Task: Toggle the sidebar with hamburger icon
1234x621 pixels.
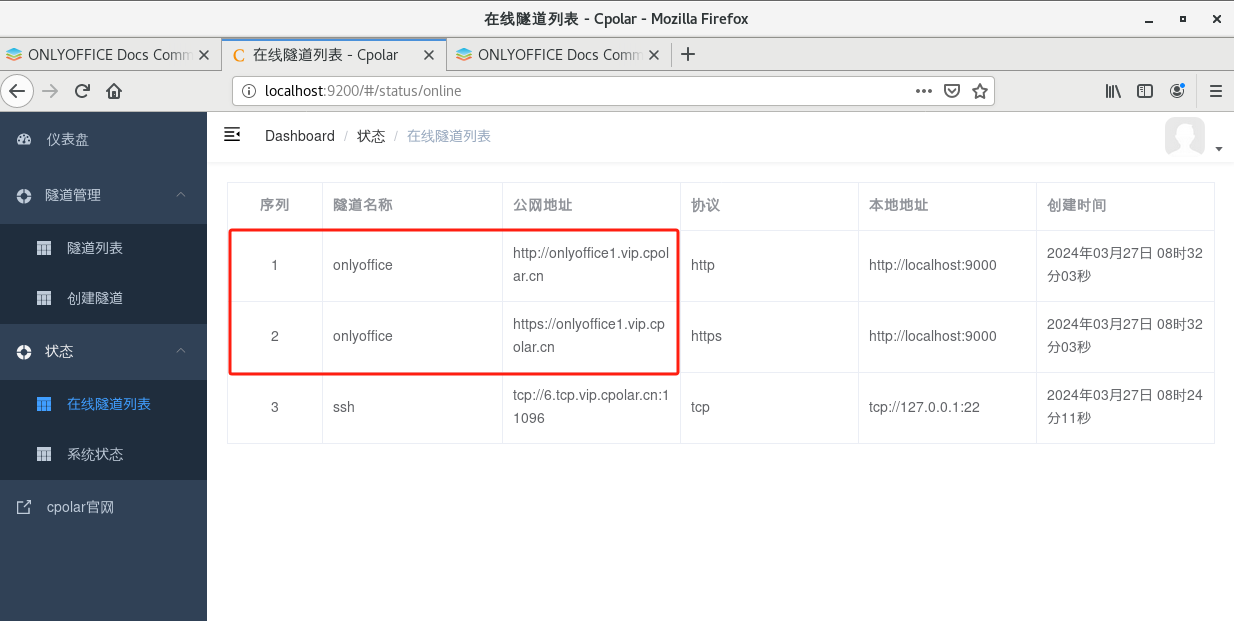Action: [x=232, y=134]
